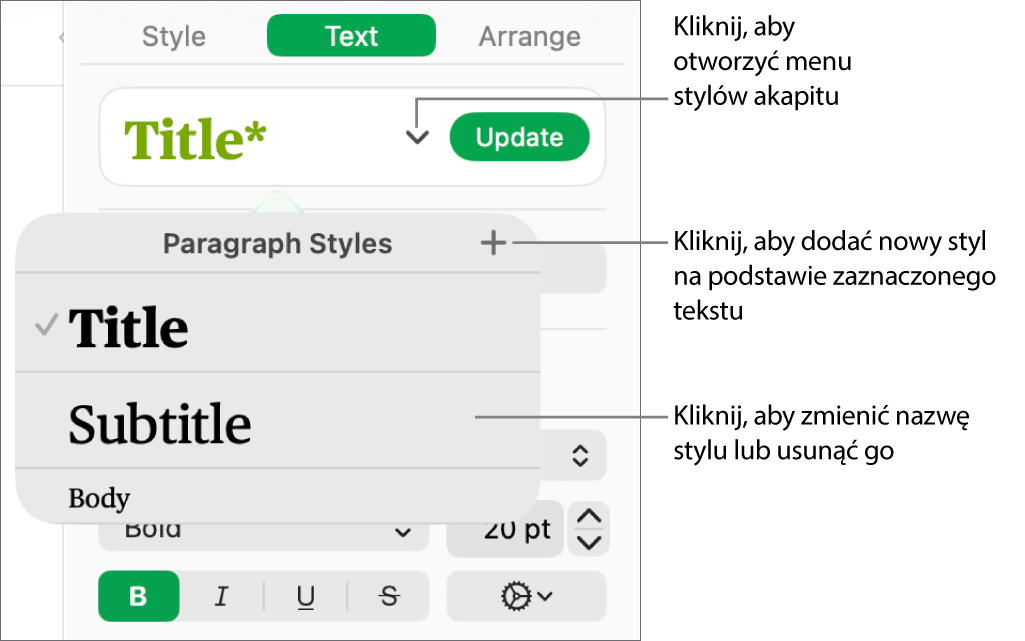Viewport: 1025px width, 641px height.
Task: Add new paragraph style with plus icon
Action: [x=494, y=242]
